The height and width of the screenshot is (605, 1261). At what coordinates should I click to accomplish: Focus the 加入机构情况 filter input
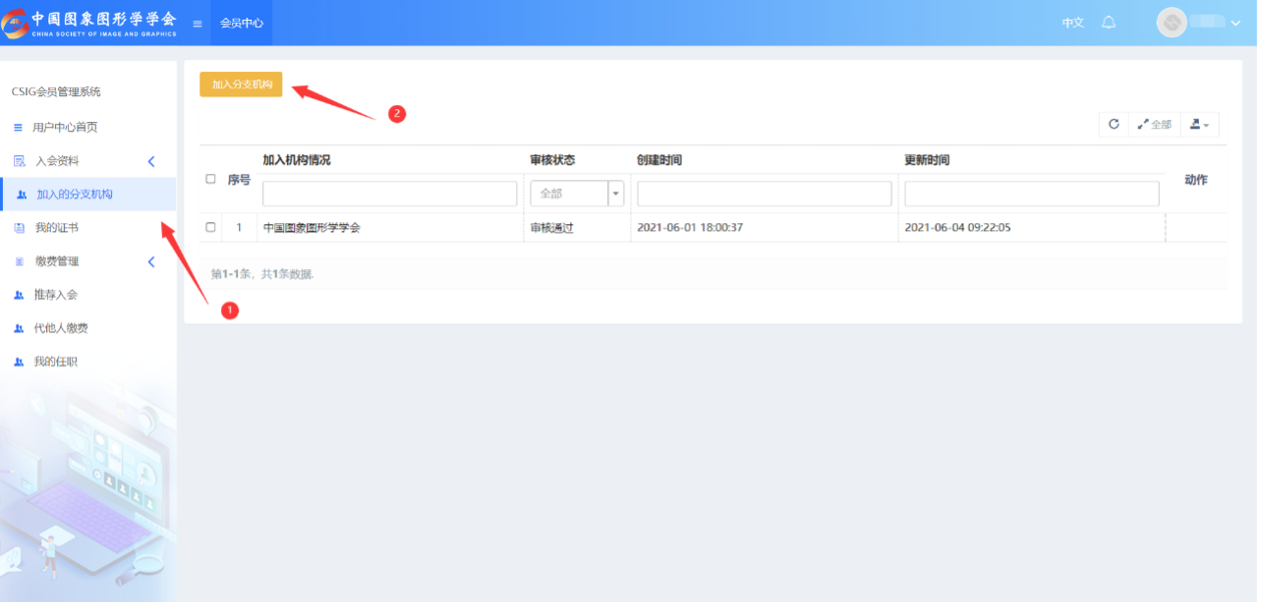coord(389,193)
